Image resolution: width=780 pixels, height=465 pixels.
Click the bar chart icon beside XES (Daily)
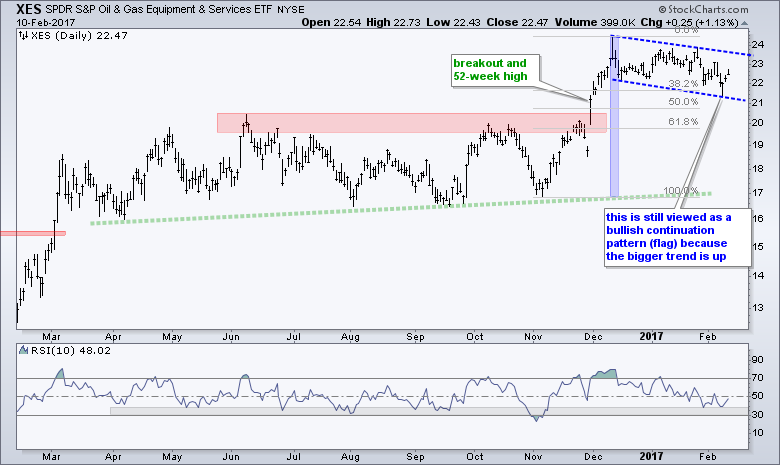23,36
